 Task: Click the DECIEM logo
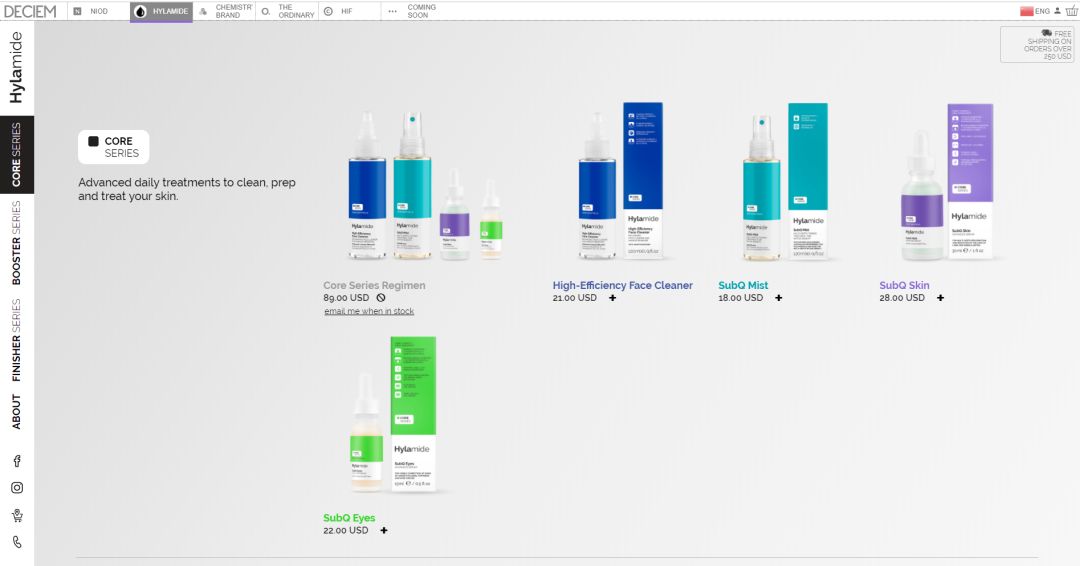click(29, 11)
